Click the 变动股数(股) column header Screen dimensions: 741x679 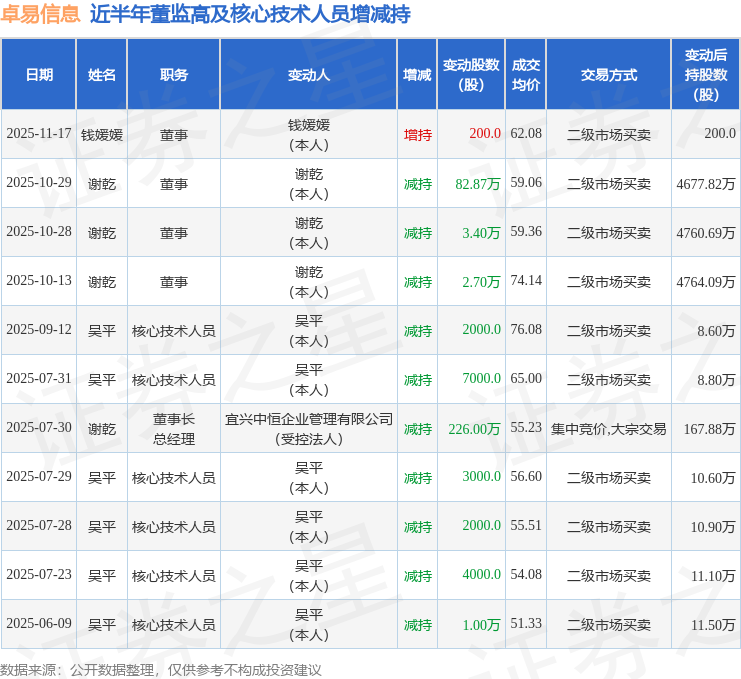tap(470, 75)
